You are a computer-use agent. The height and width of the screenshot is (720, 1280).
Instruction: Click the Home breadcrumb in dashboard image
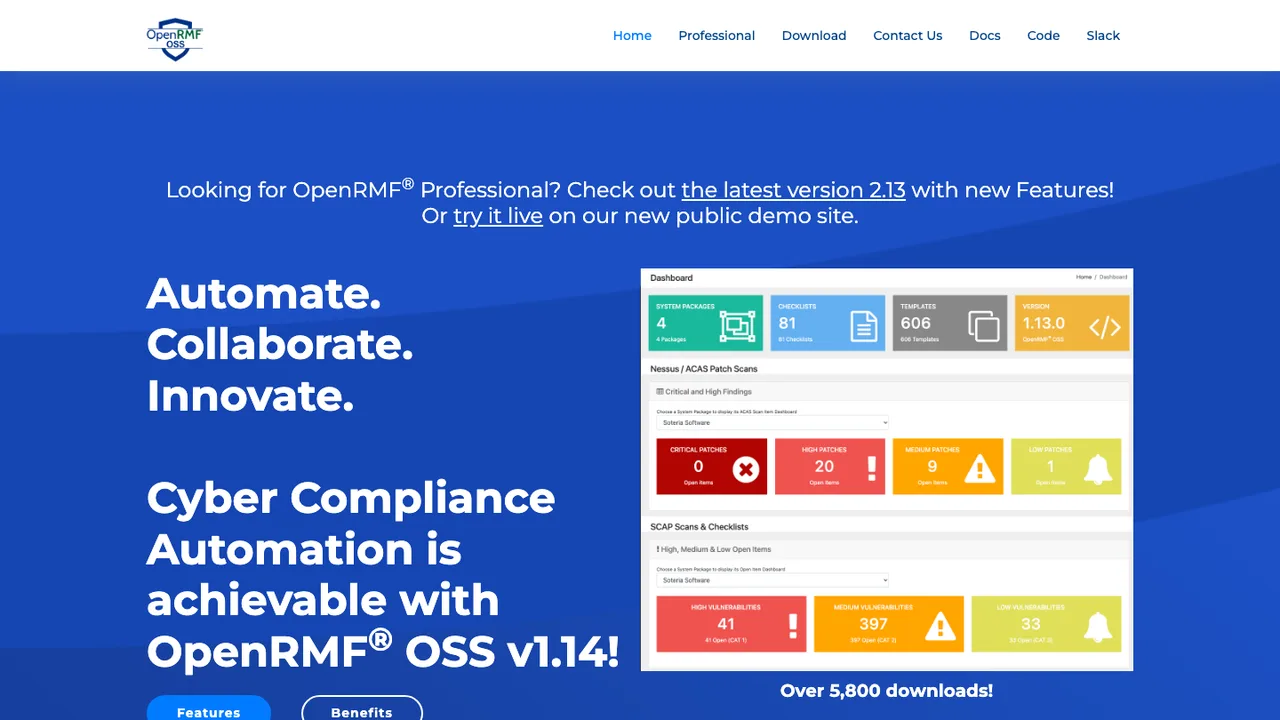coord(1084,277)
